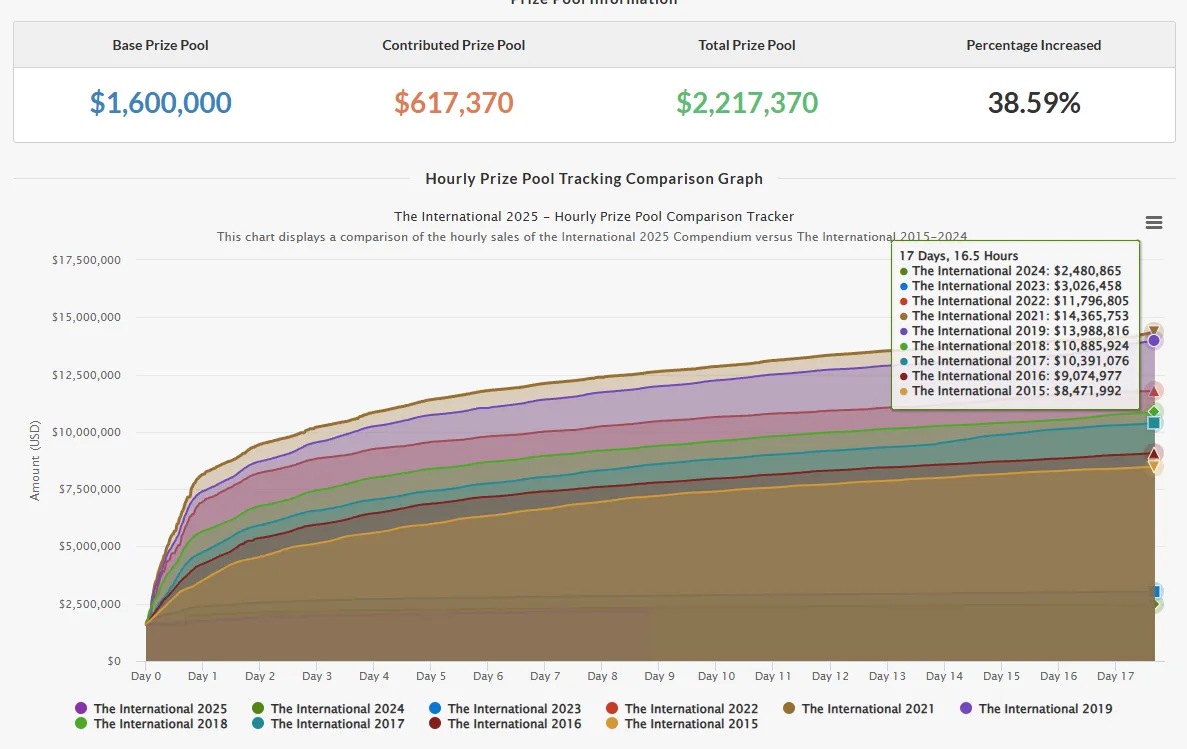This screenshot has height=749, width=1187.
Task: Click the chart subtitle about hourly compendium sales
Action: coord(592,236)
